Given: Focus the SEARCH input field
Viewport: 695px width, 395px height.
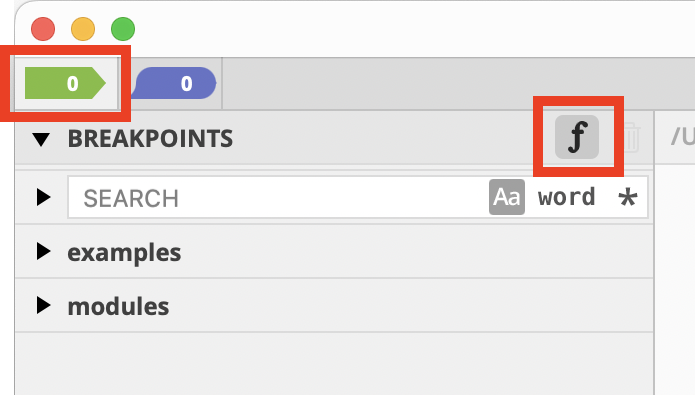Looking at the screenshot, I should point(279,197).
